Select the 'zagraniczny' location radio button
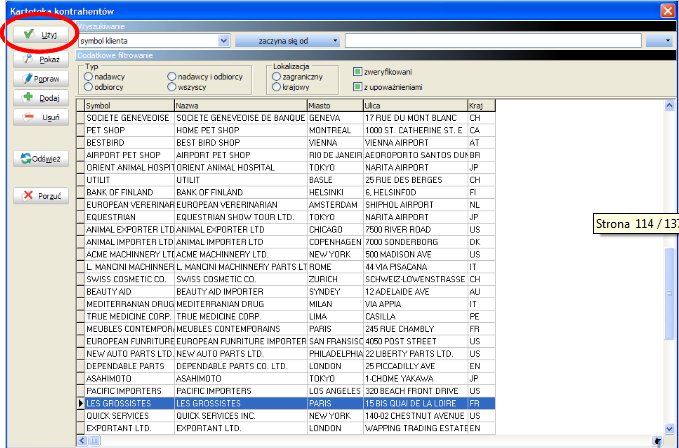679x448 pixels. 276,77
